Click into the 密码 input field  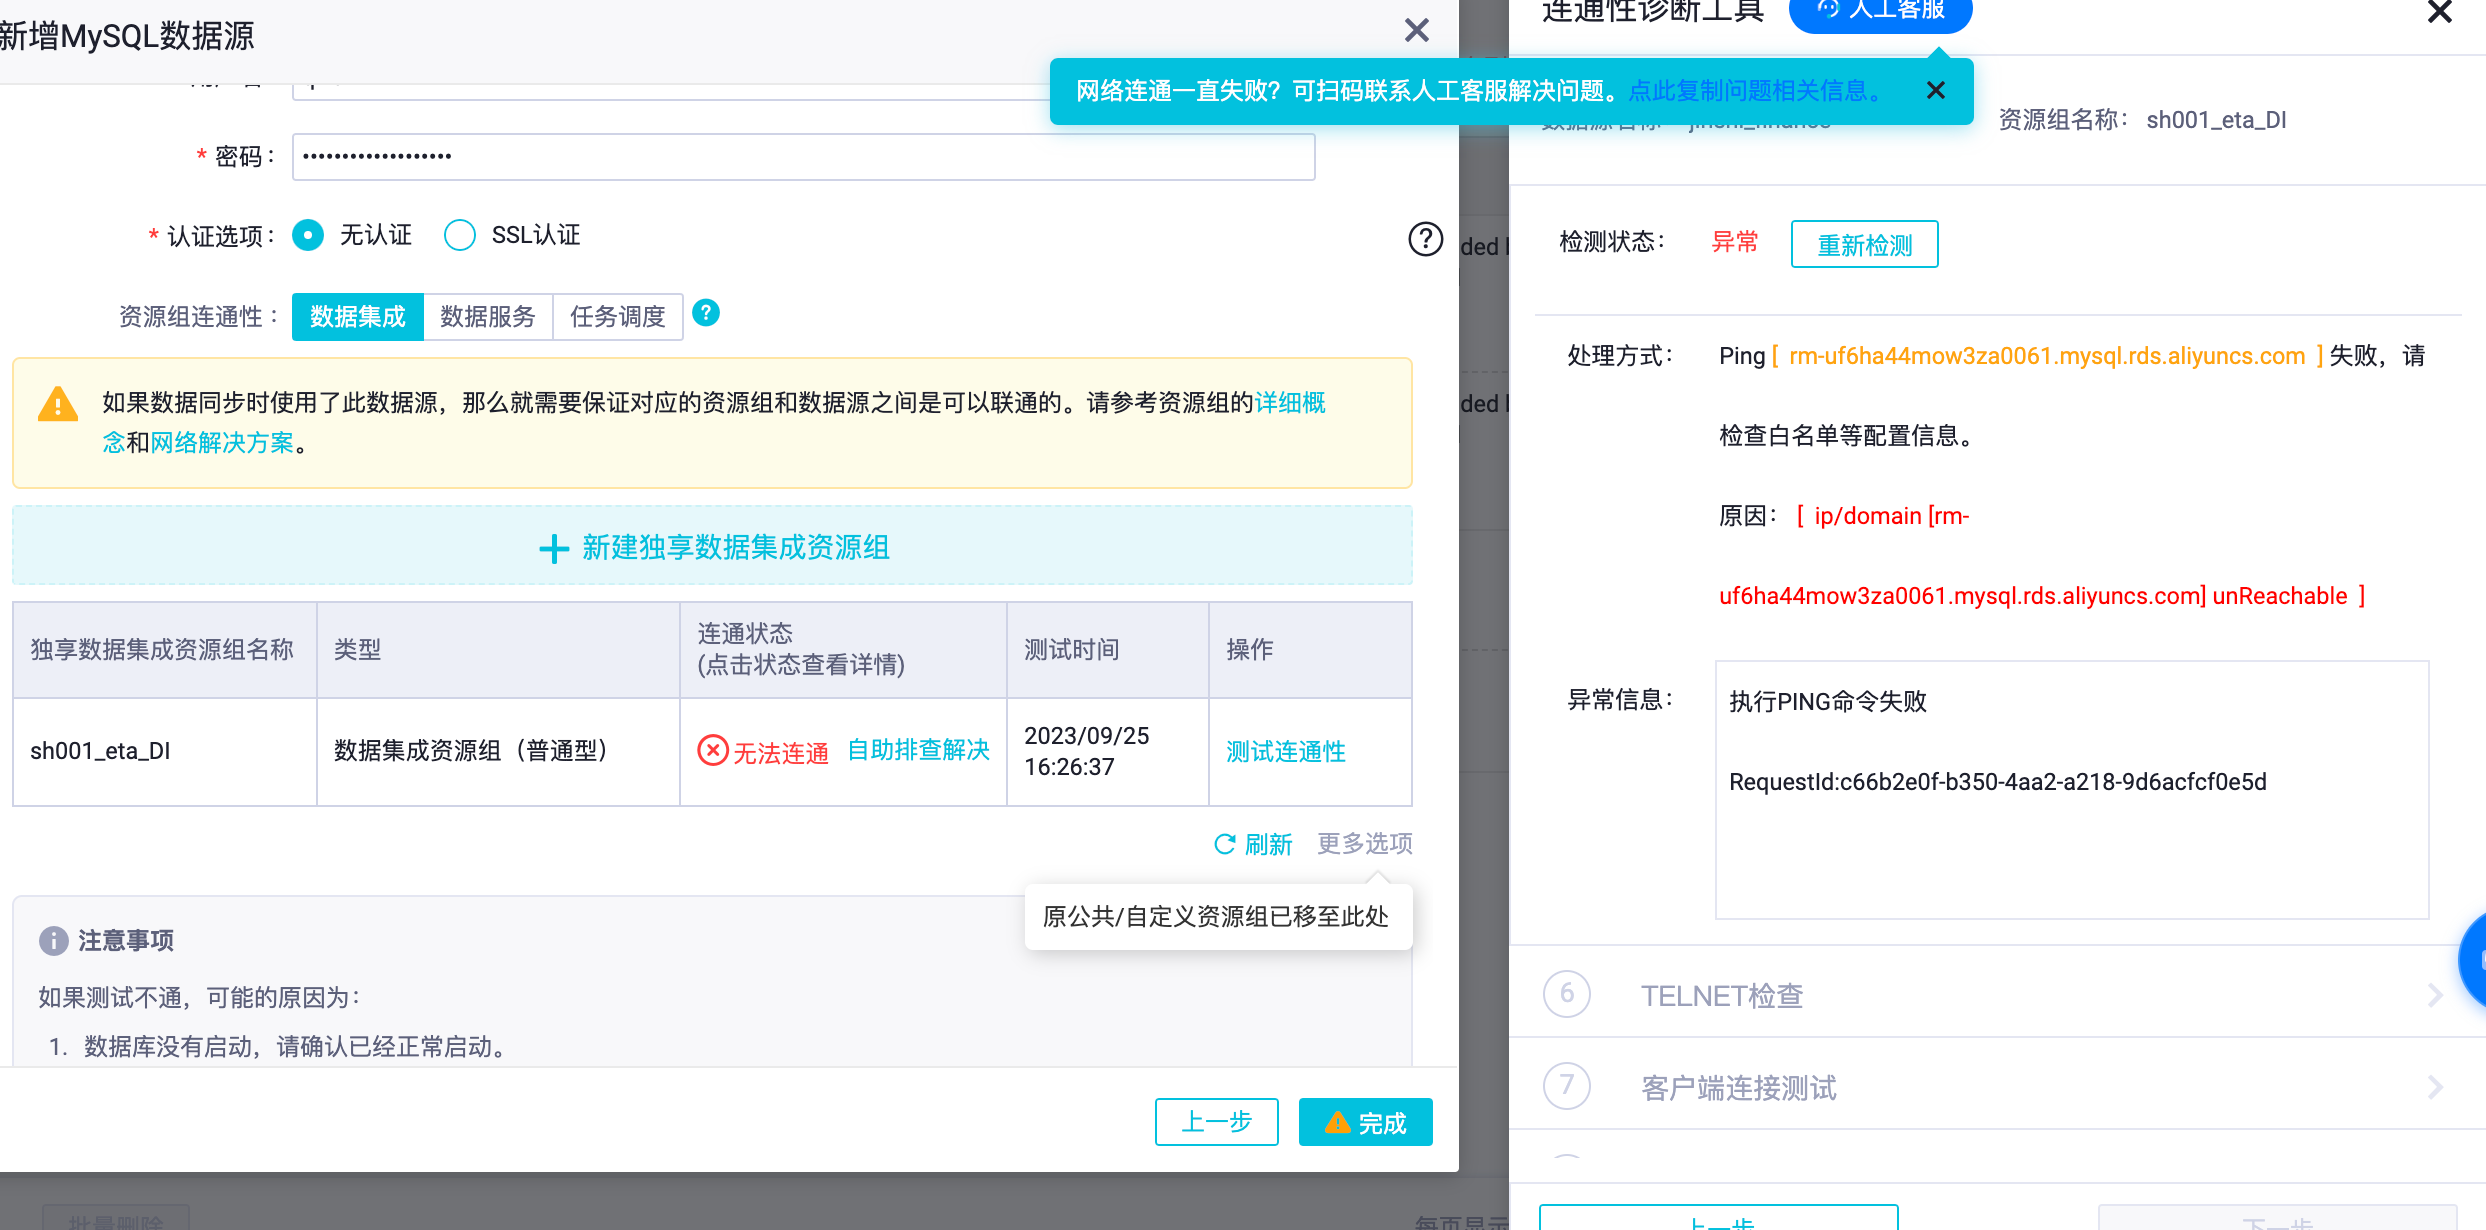point(803,157)
